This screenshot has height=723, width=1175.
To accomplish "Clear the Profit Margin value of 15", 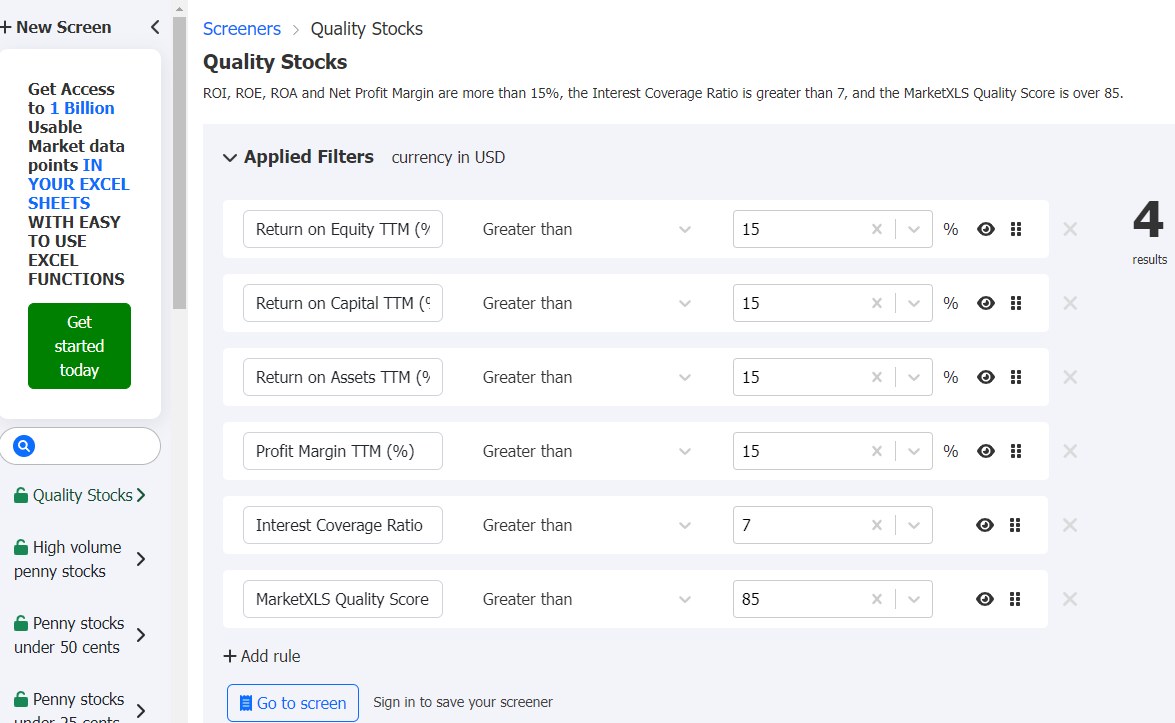I will click(x=877, y=451).
